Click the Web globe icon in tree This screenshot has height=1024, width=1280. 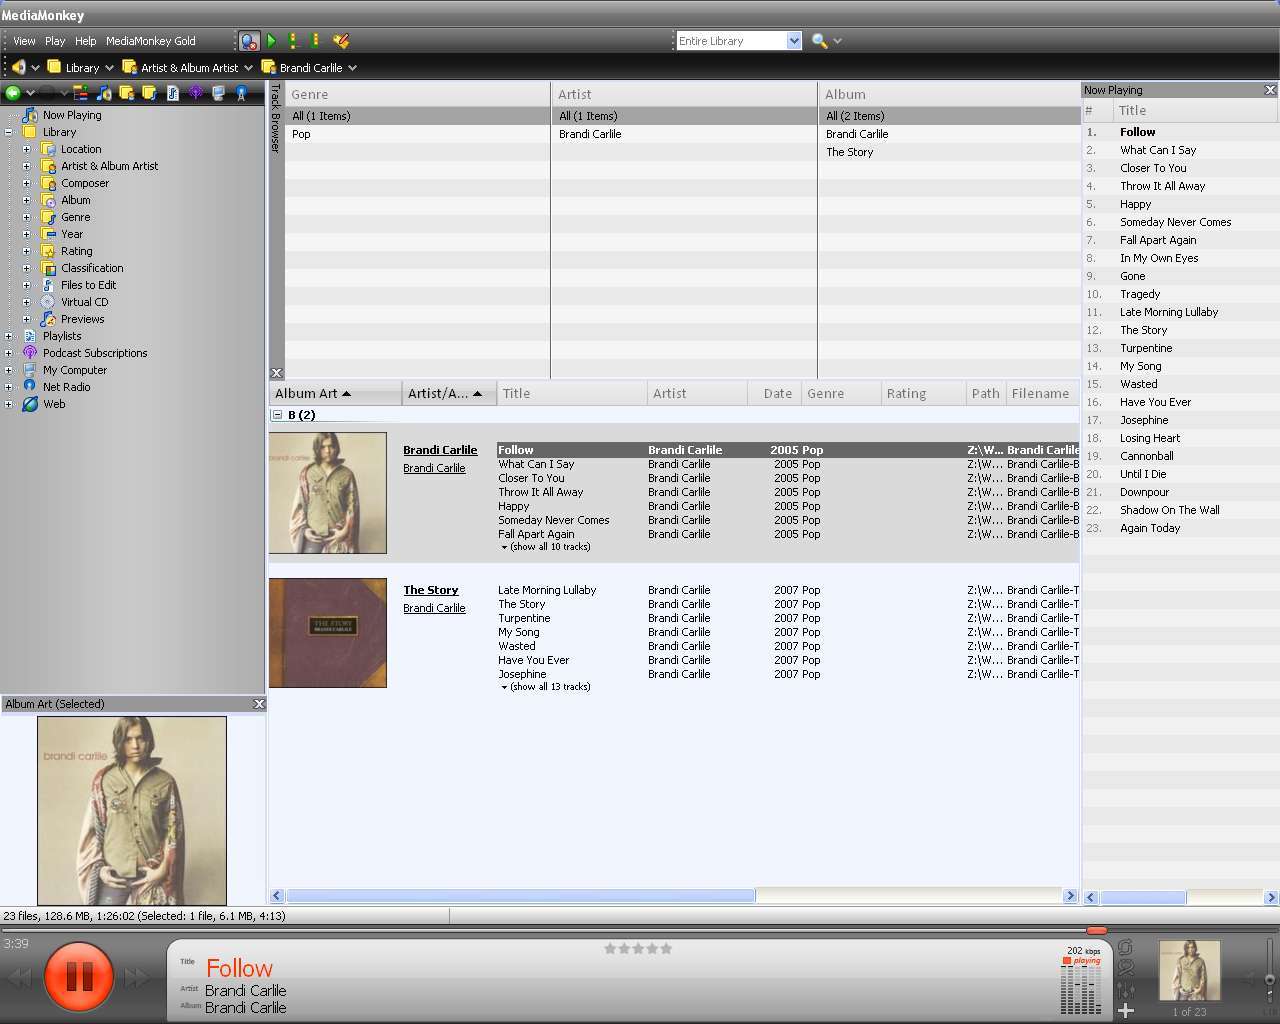[30, 404]
